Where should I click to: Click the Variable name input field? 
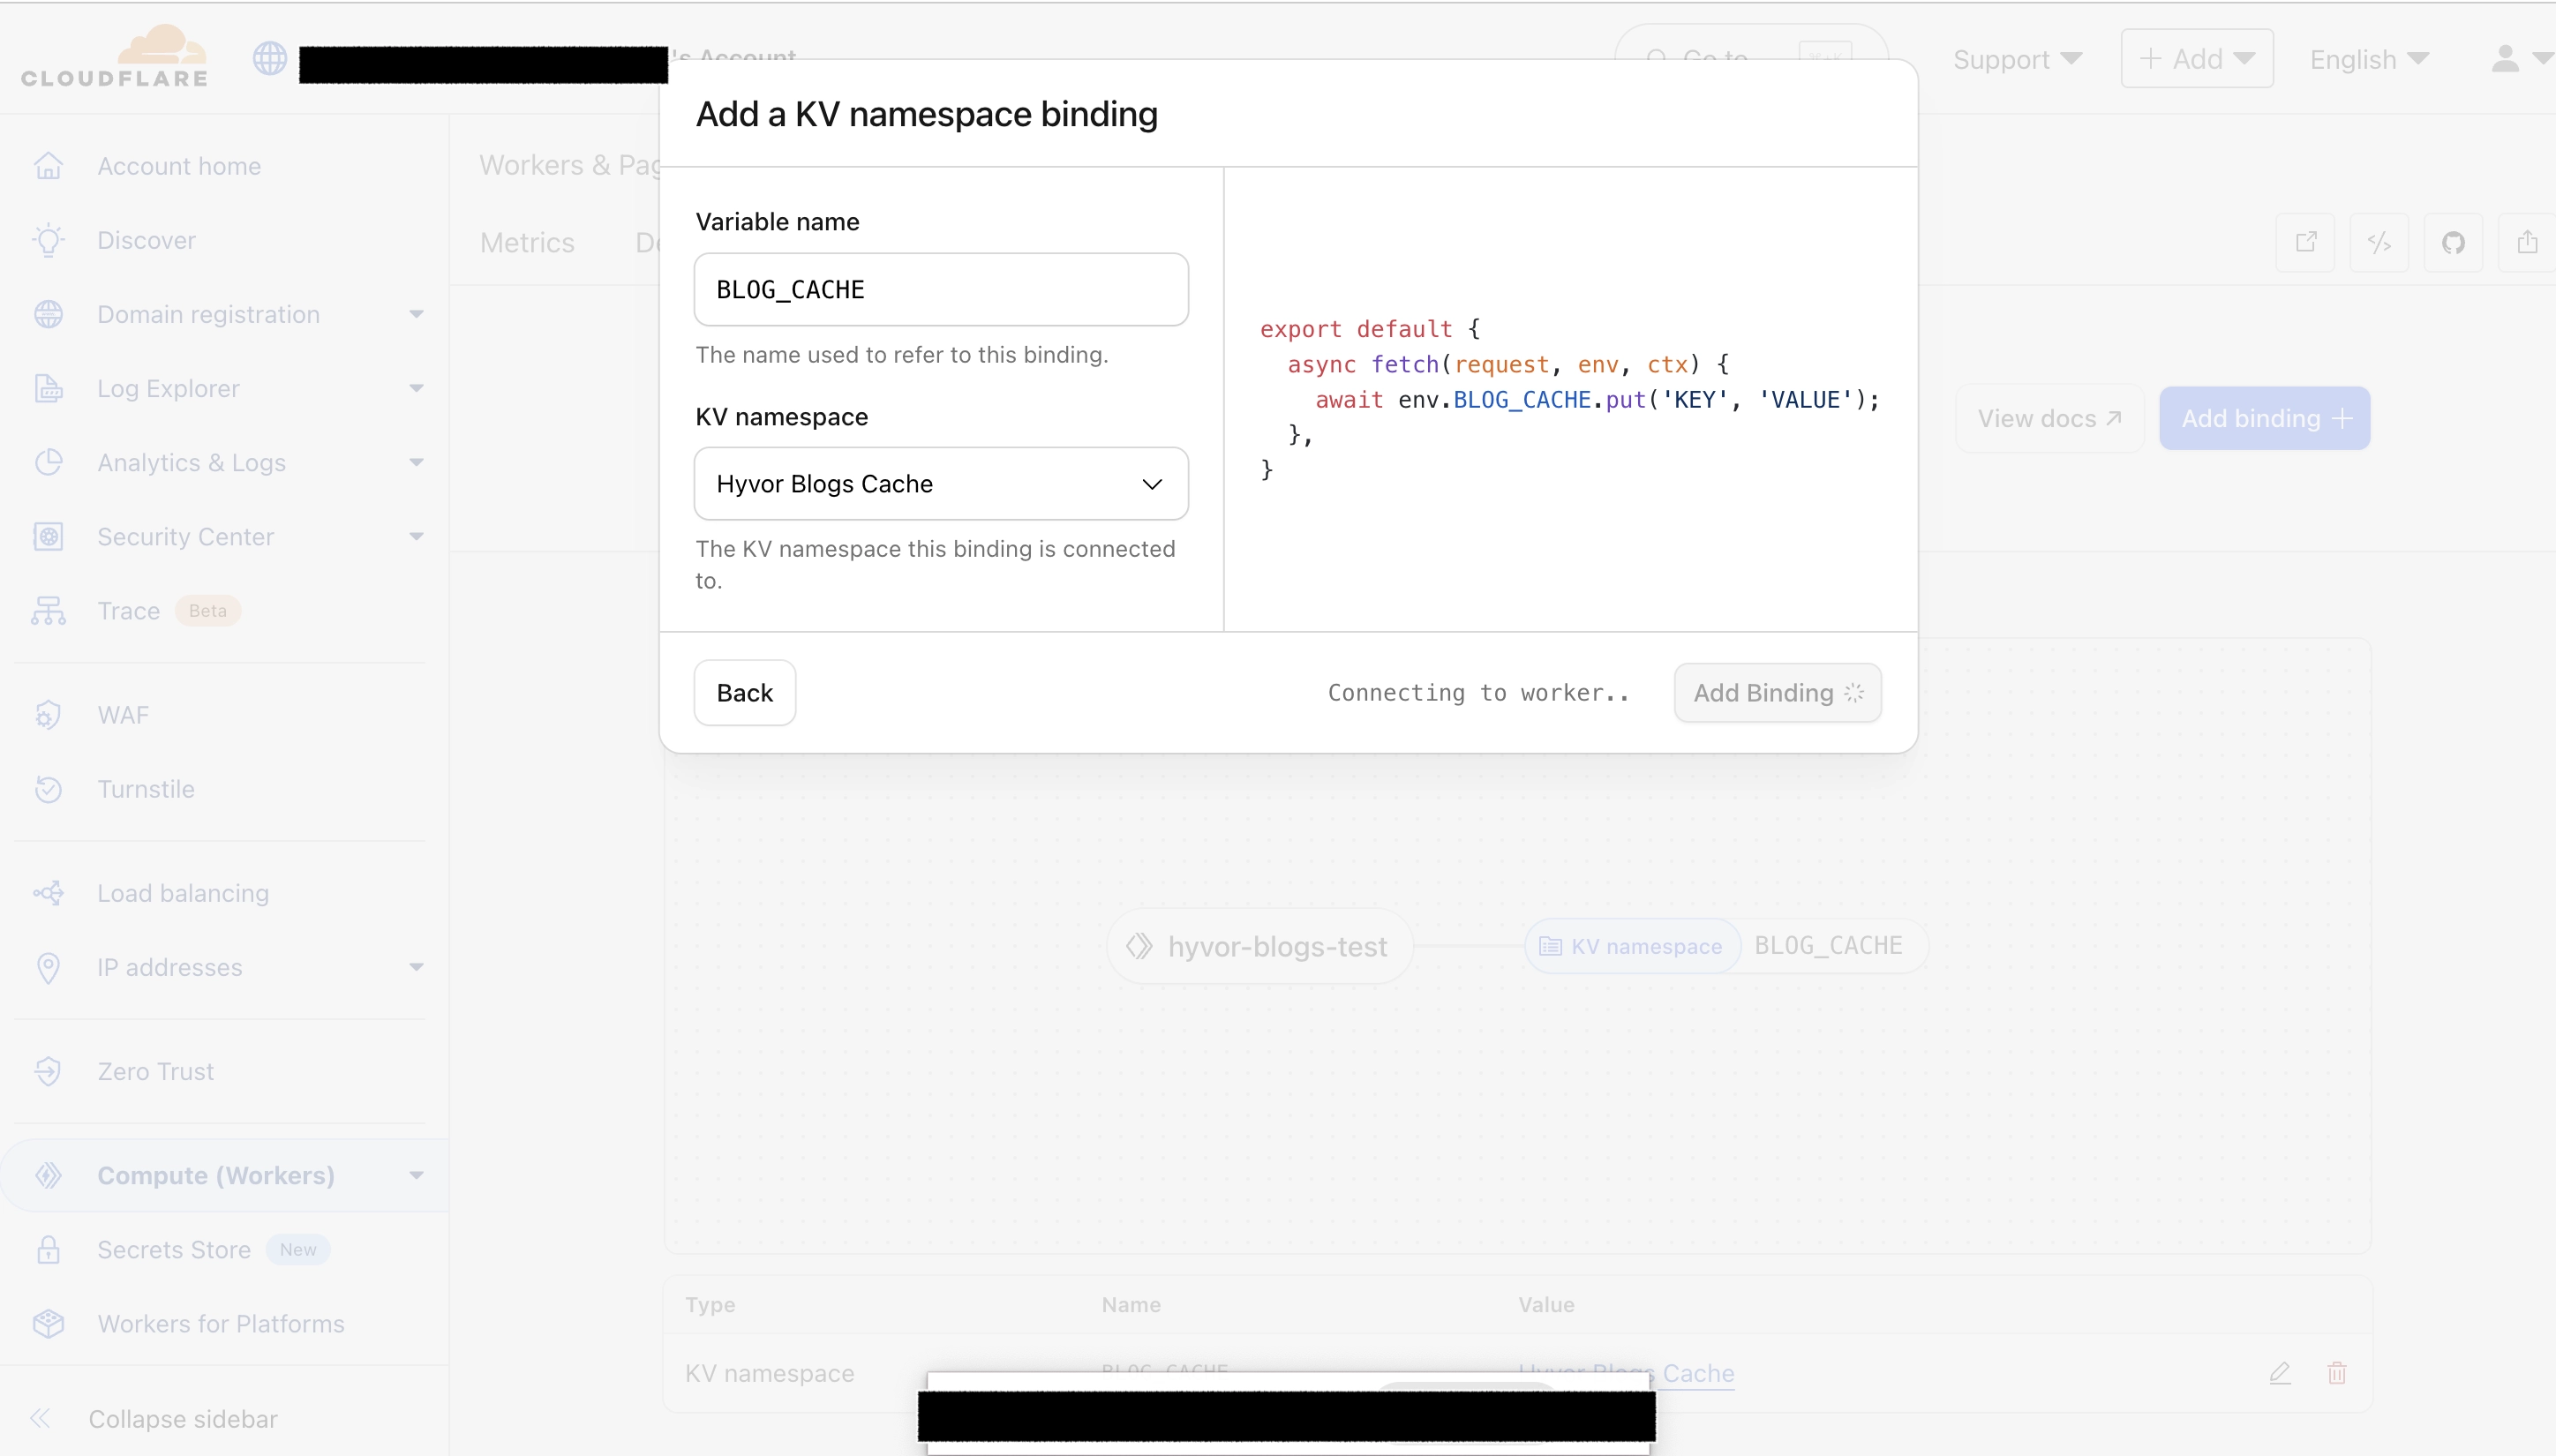(x=941, y=289)
